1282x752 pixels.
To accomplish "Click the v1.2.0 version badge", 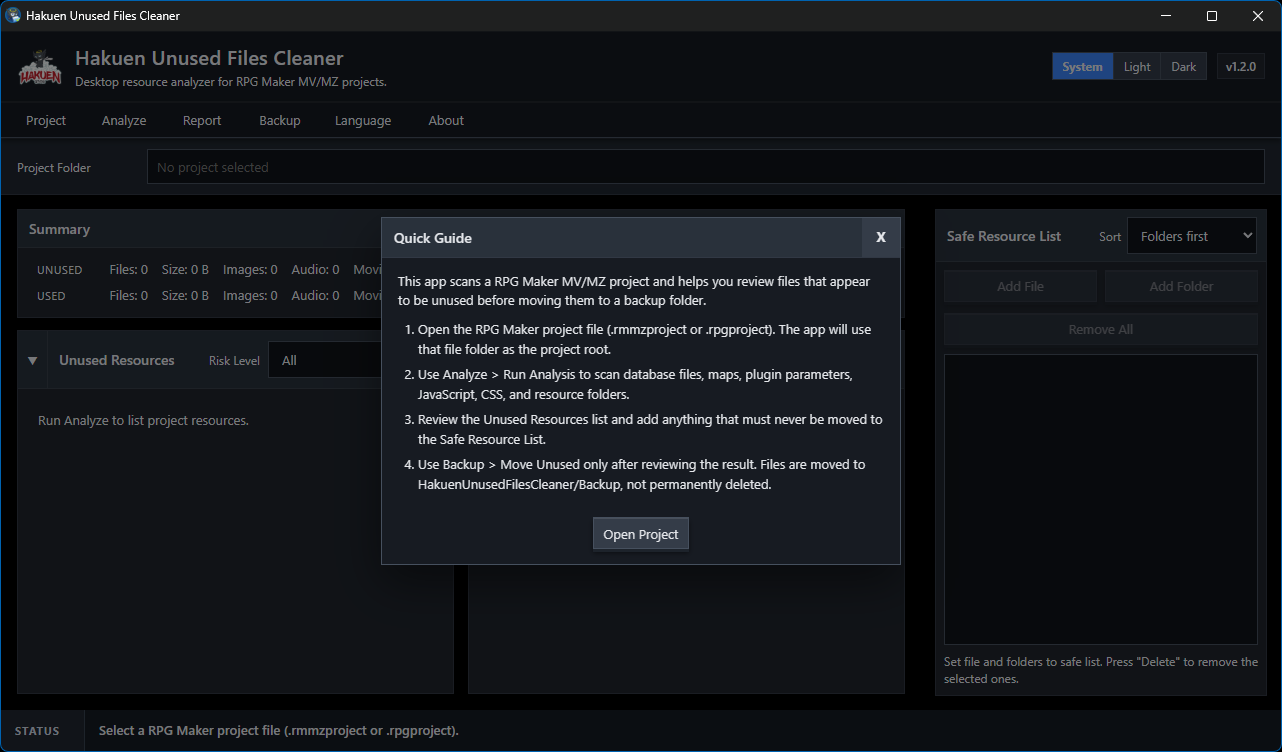I will point(1241,67).
